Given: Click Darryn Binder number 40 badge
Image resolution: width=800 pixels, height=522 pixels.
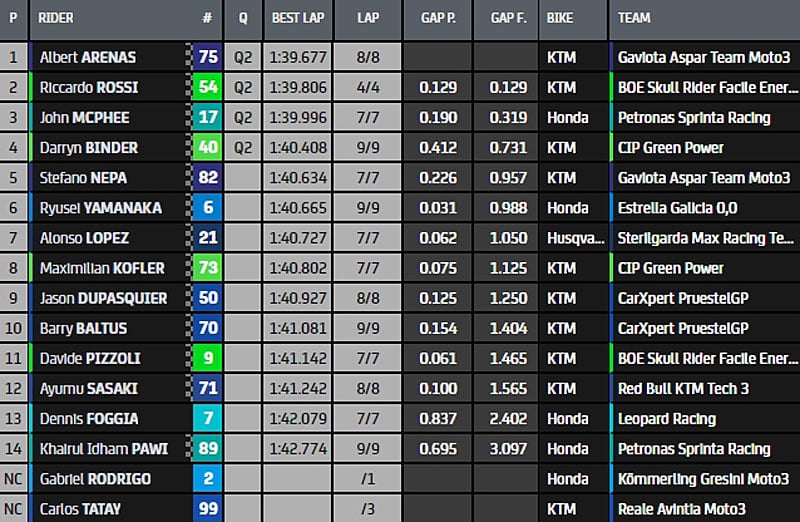Looking at the screenshot, I should [x=208, y=148].
